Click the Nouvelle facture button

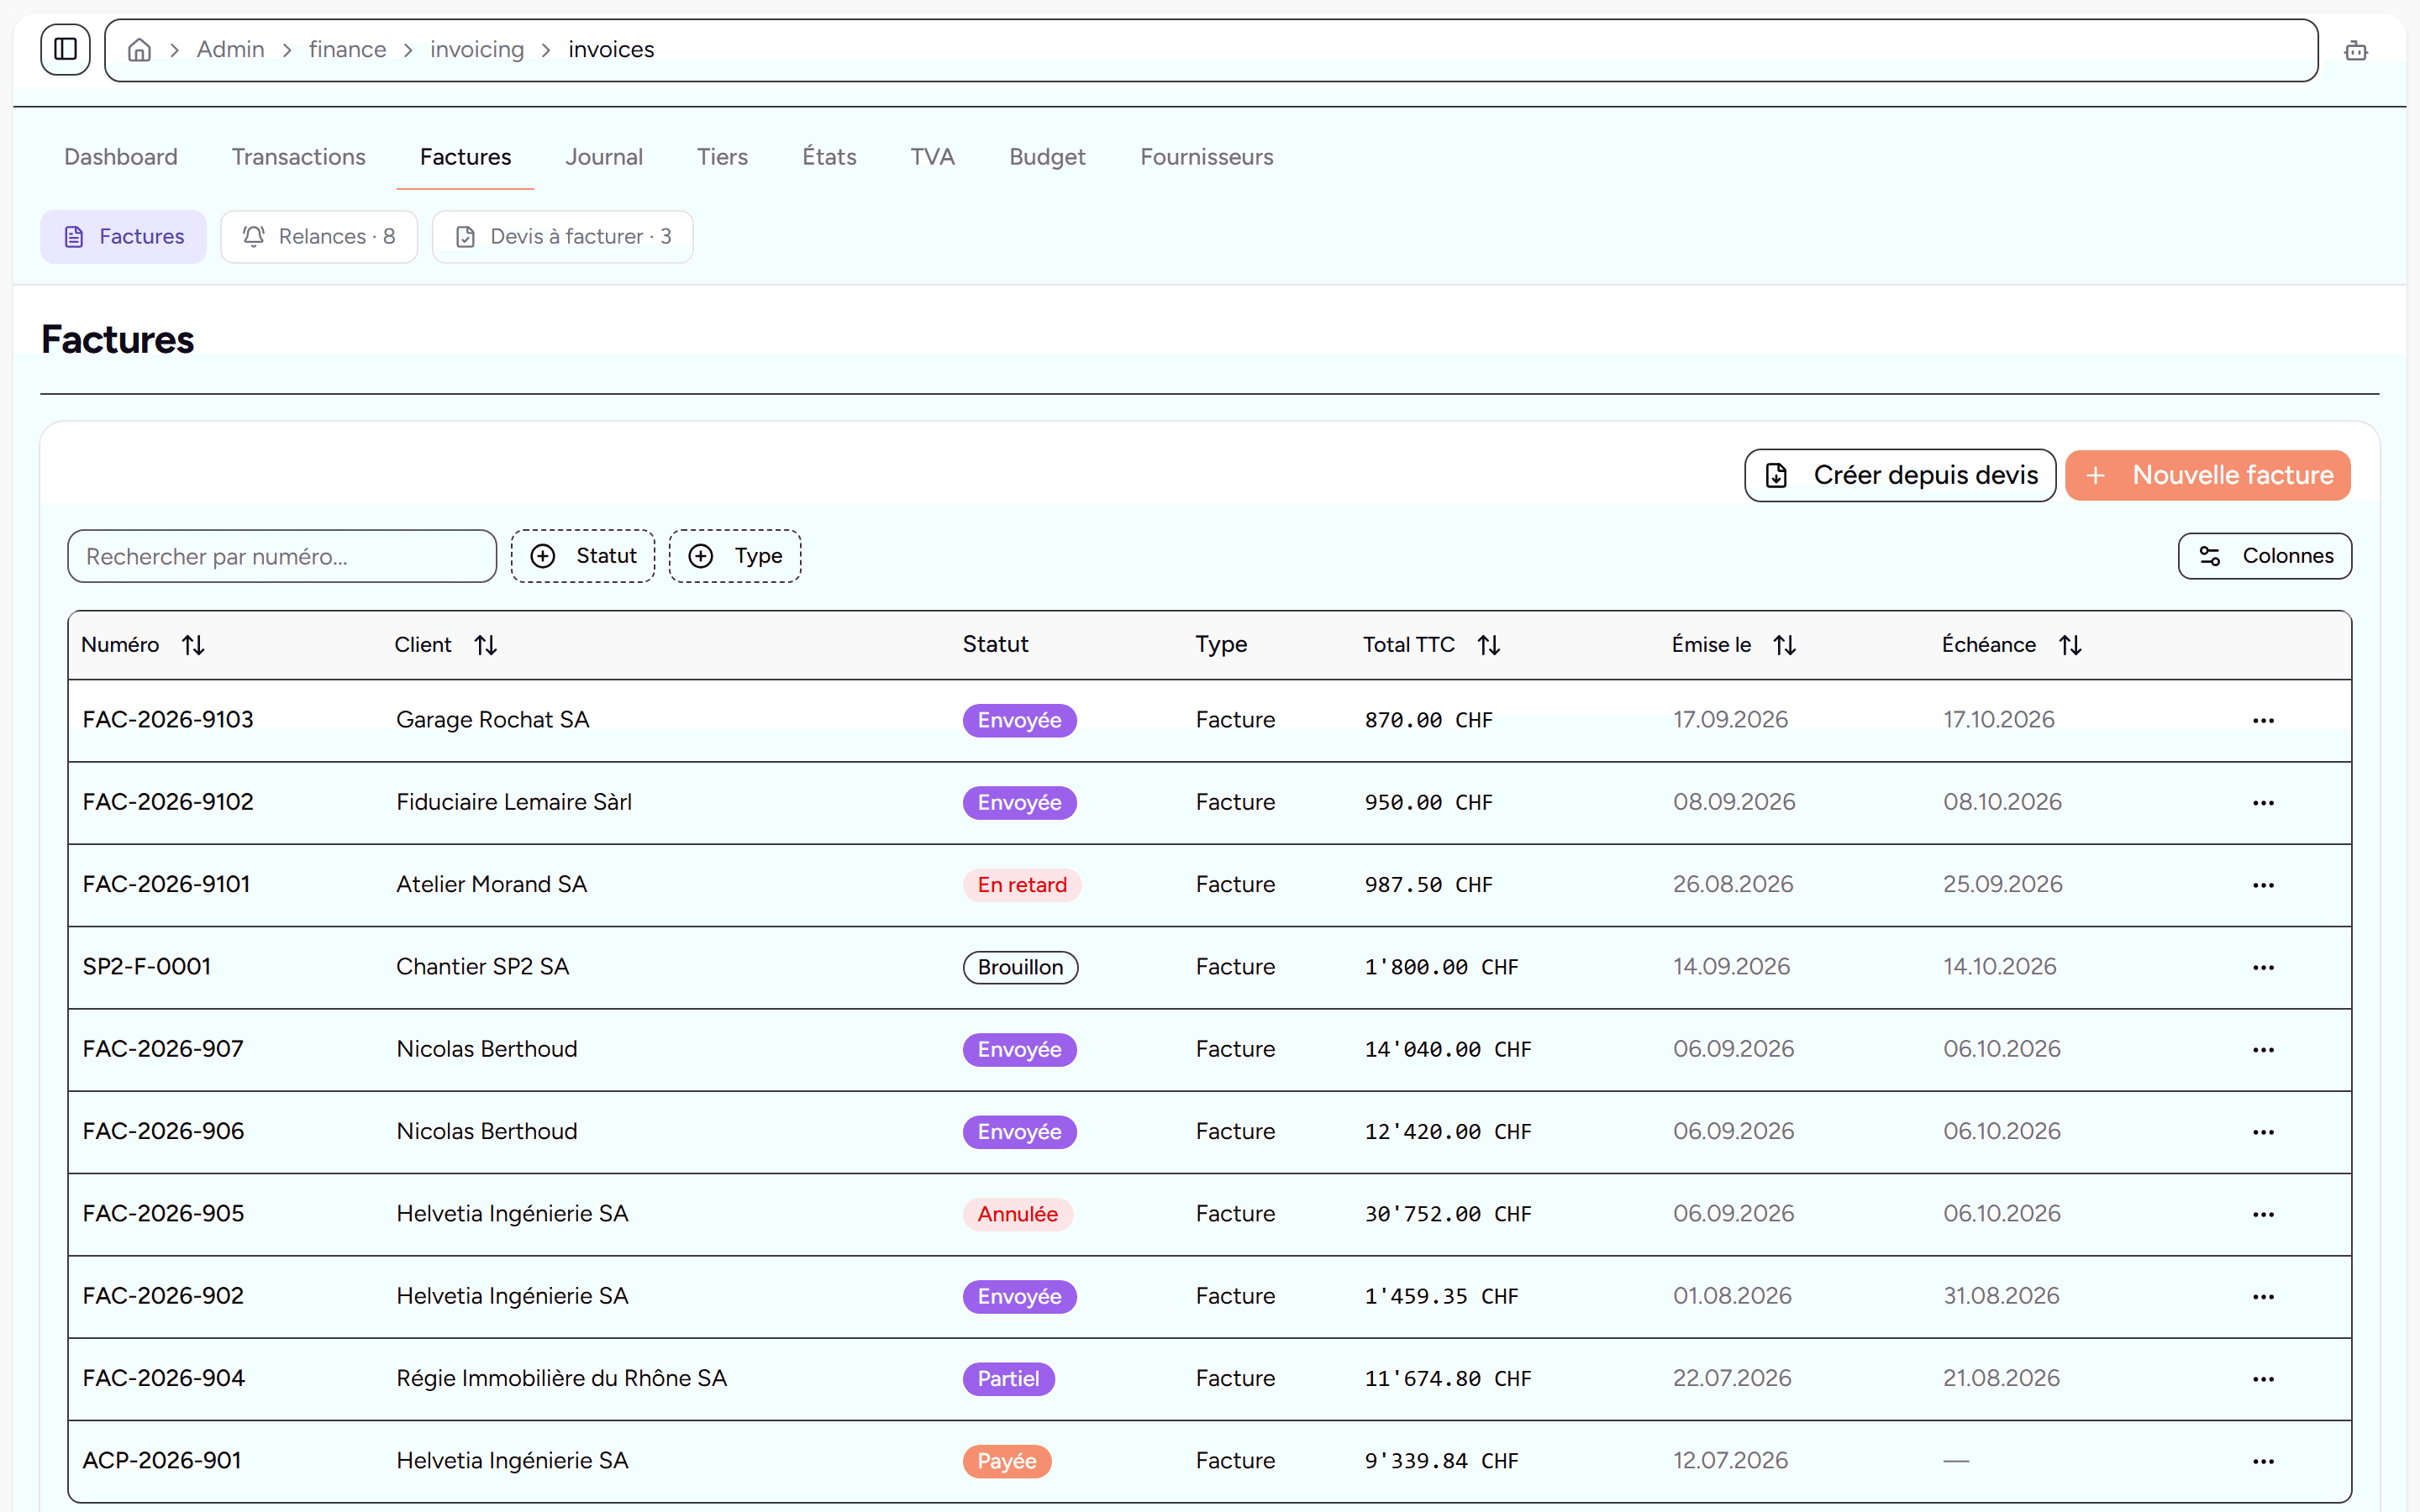pos(2207,475)
